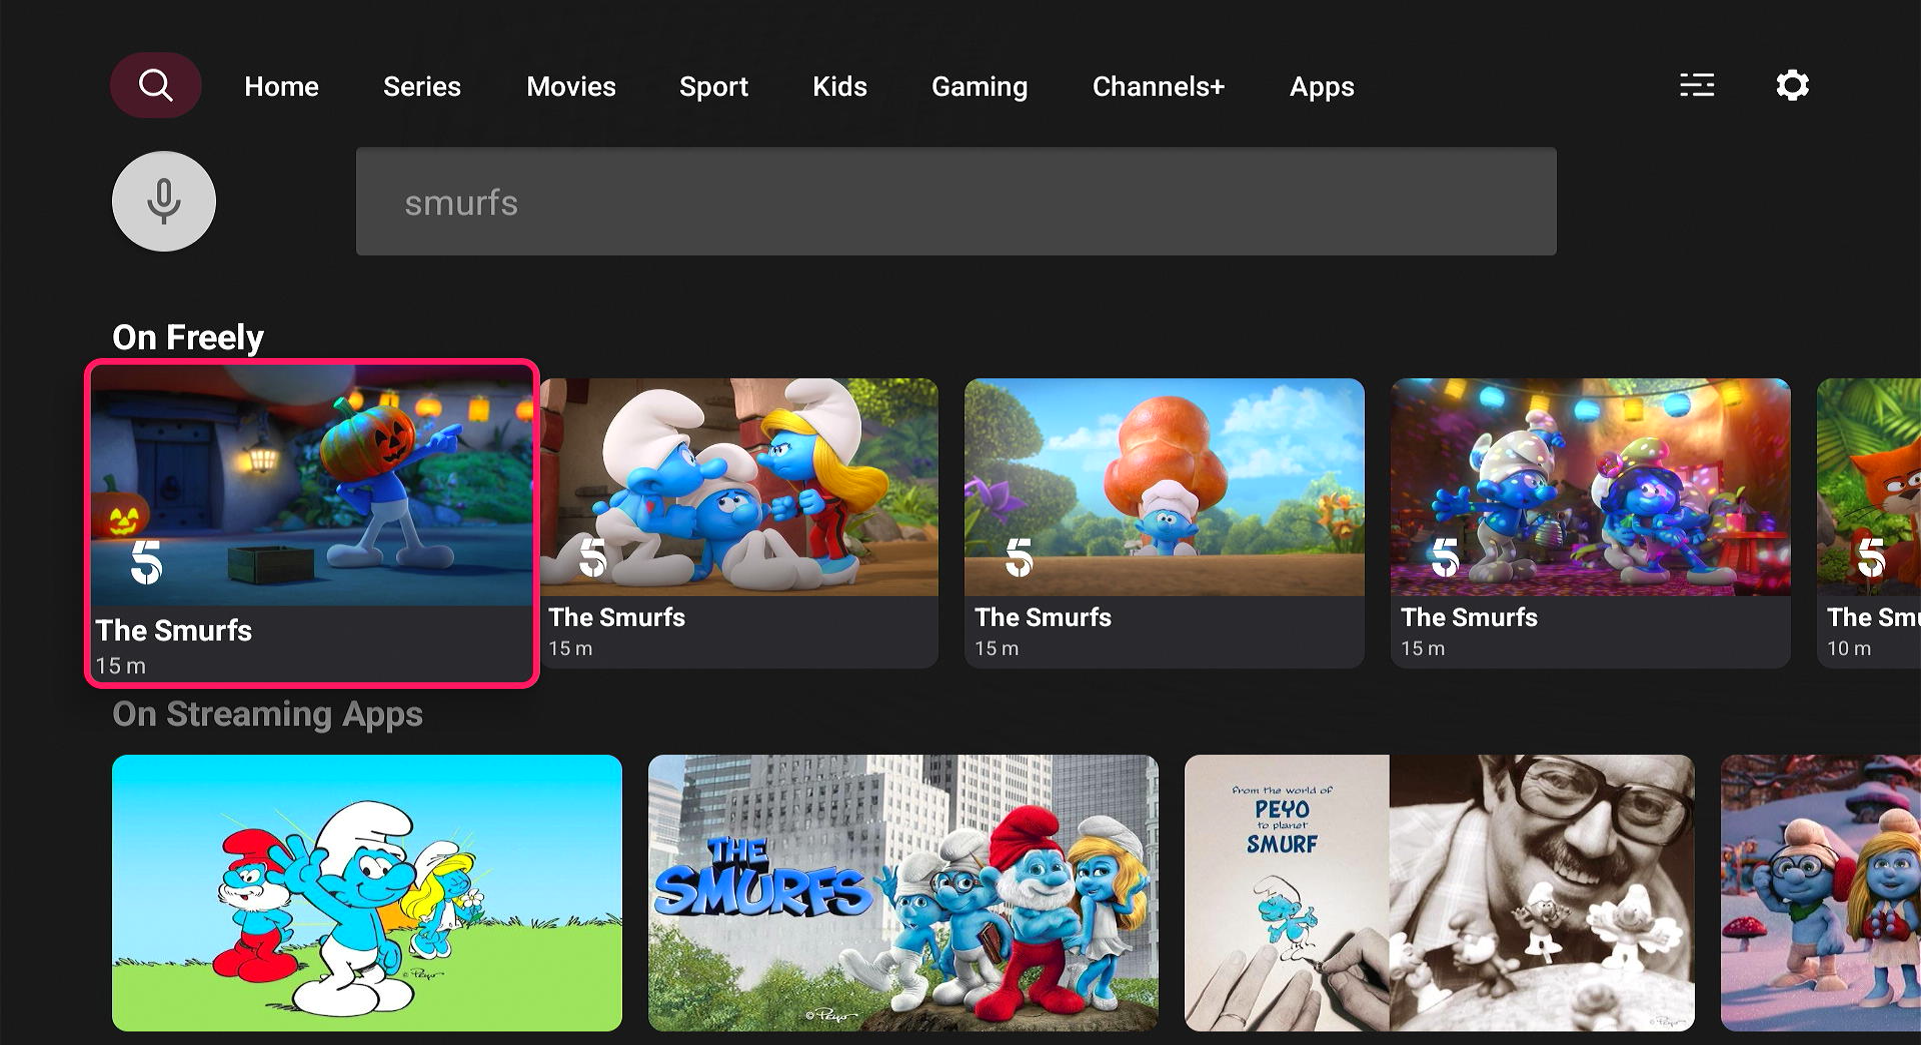The width and height of the screenshot is (1921, 1045).
Task: Select The Smurfs movie poster with city skyline
Action: click(x=903, y=893)
